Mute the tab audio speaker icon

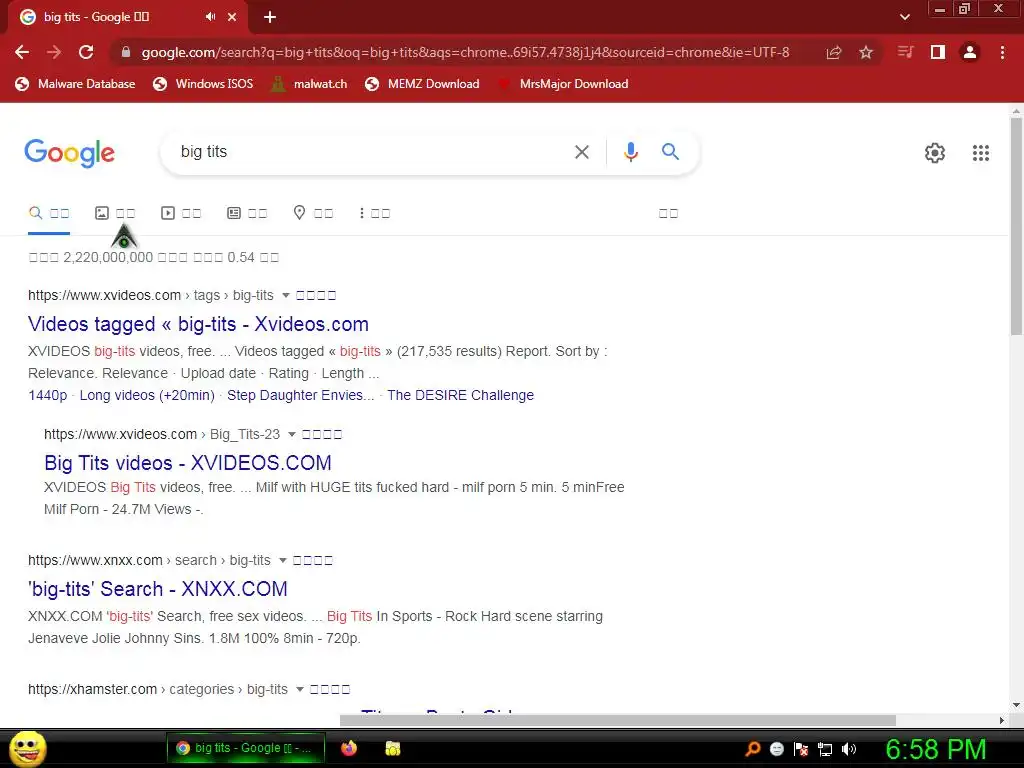[x=210, y=17]
